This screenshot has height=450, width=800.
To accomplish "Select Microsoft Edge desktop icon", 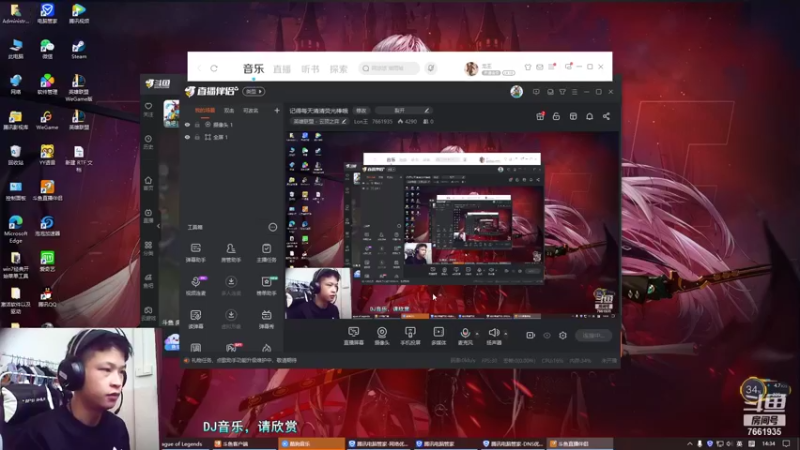I will click(16, 229).
